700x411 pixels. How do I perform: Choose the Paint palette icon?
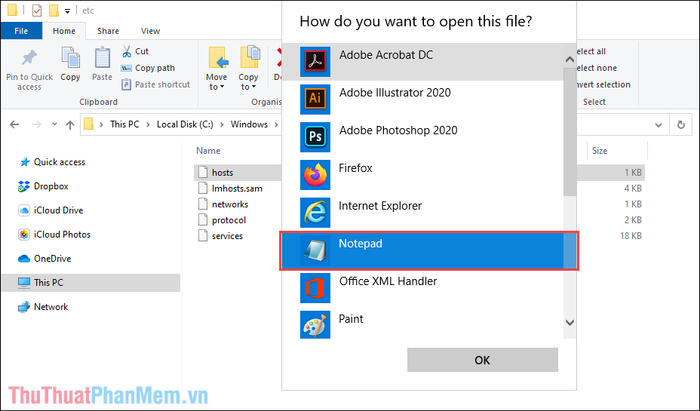(x=315, y=326)
